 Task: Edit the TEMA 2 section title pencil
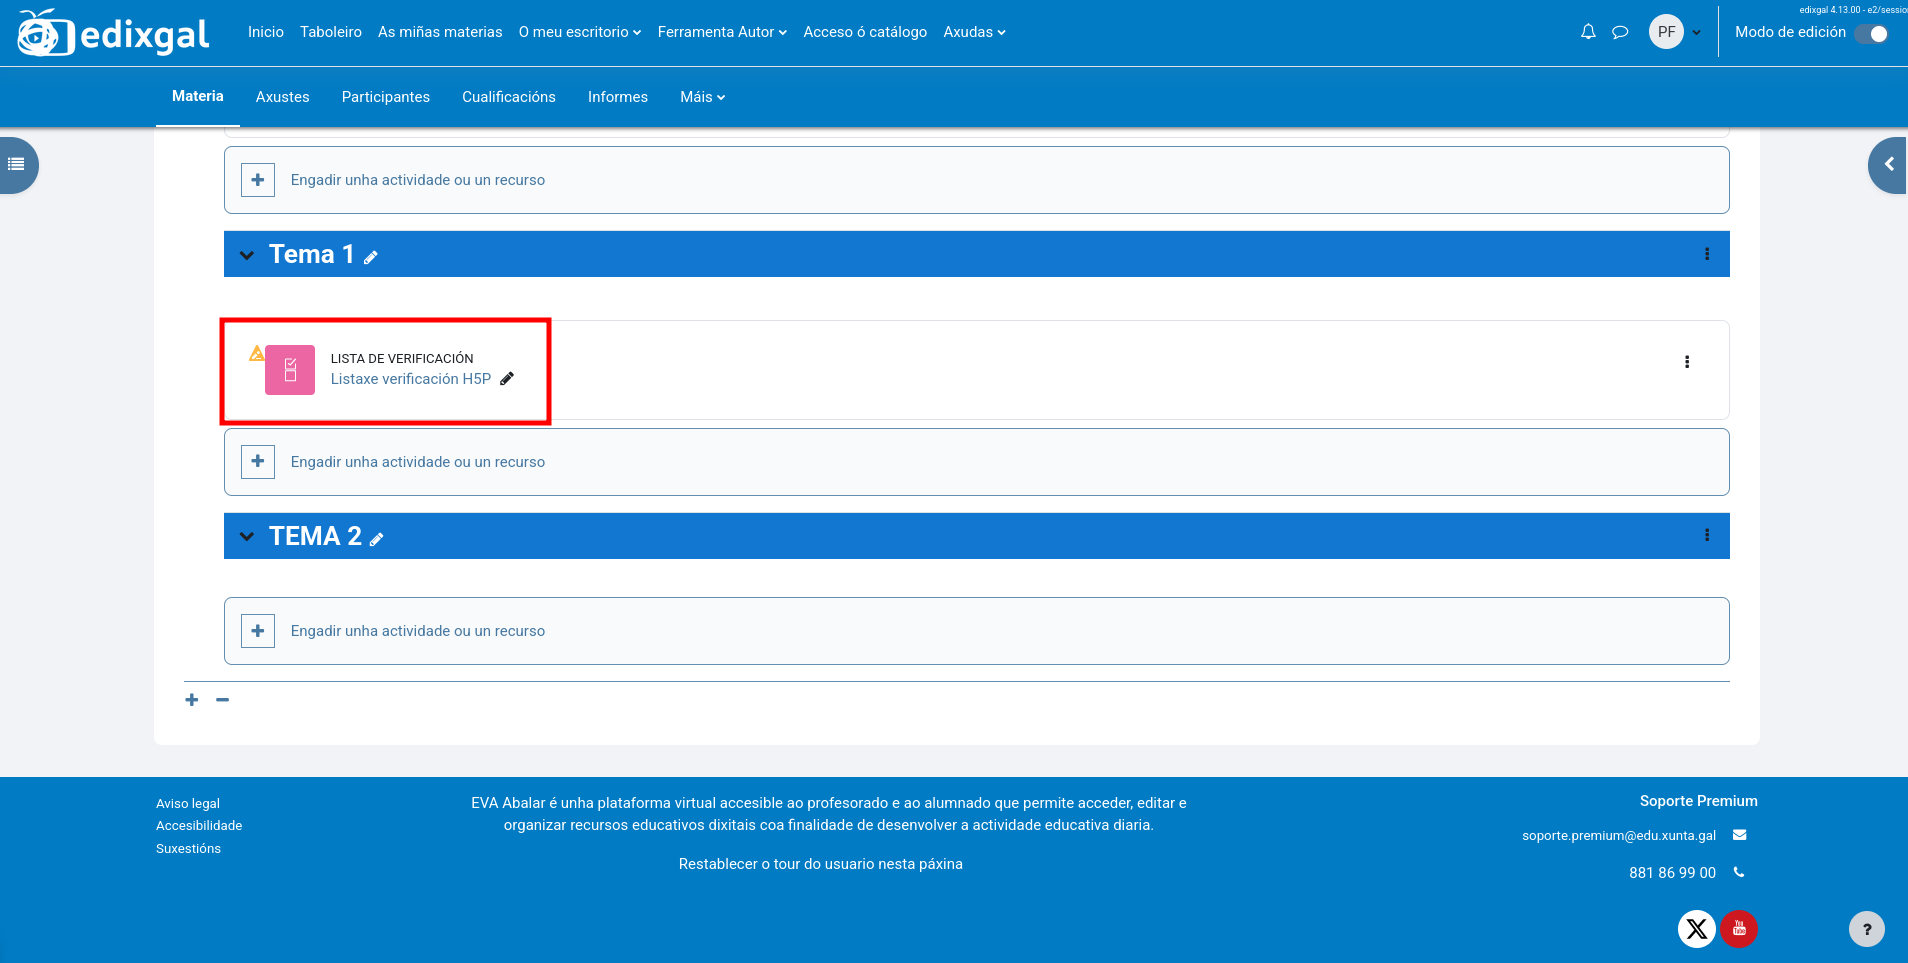click(377, 539)
